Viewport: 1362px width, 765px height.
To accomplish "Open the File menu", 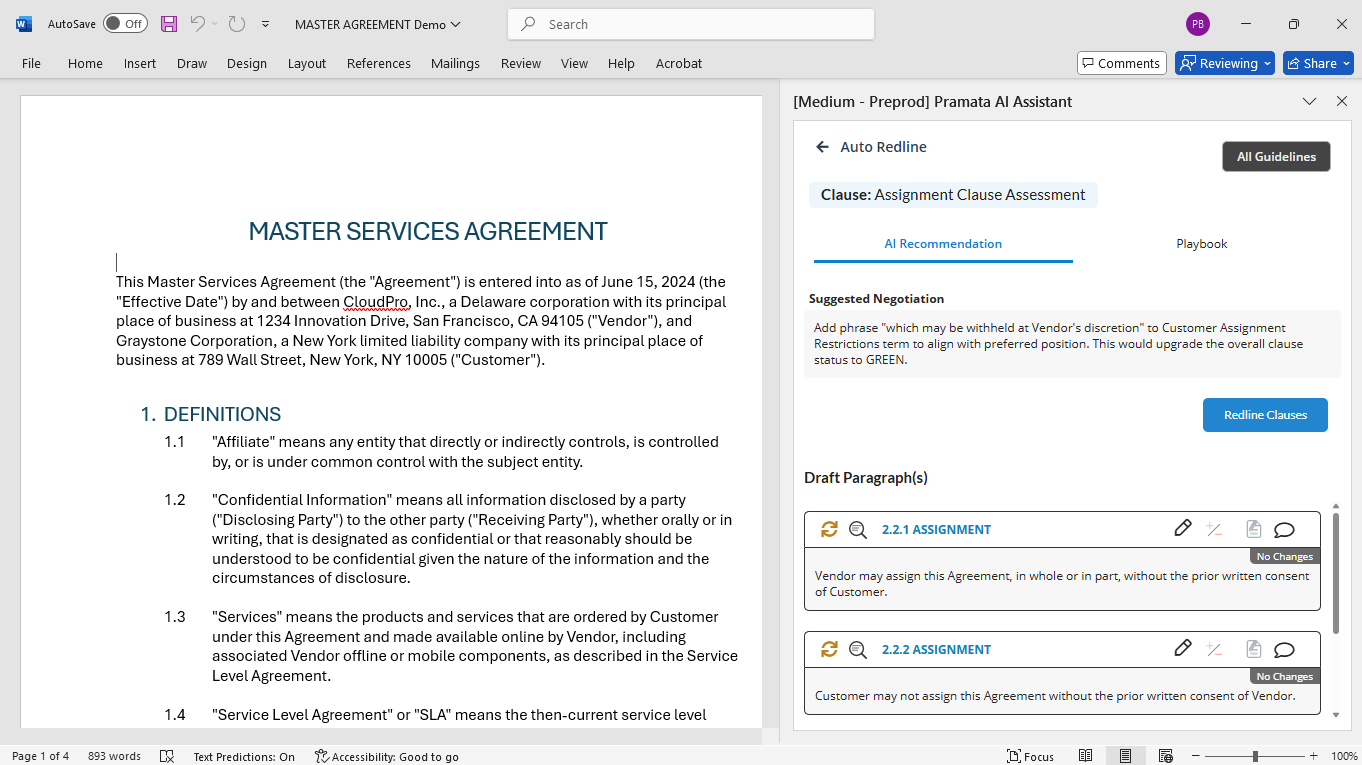I will (31, 63).
